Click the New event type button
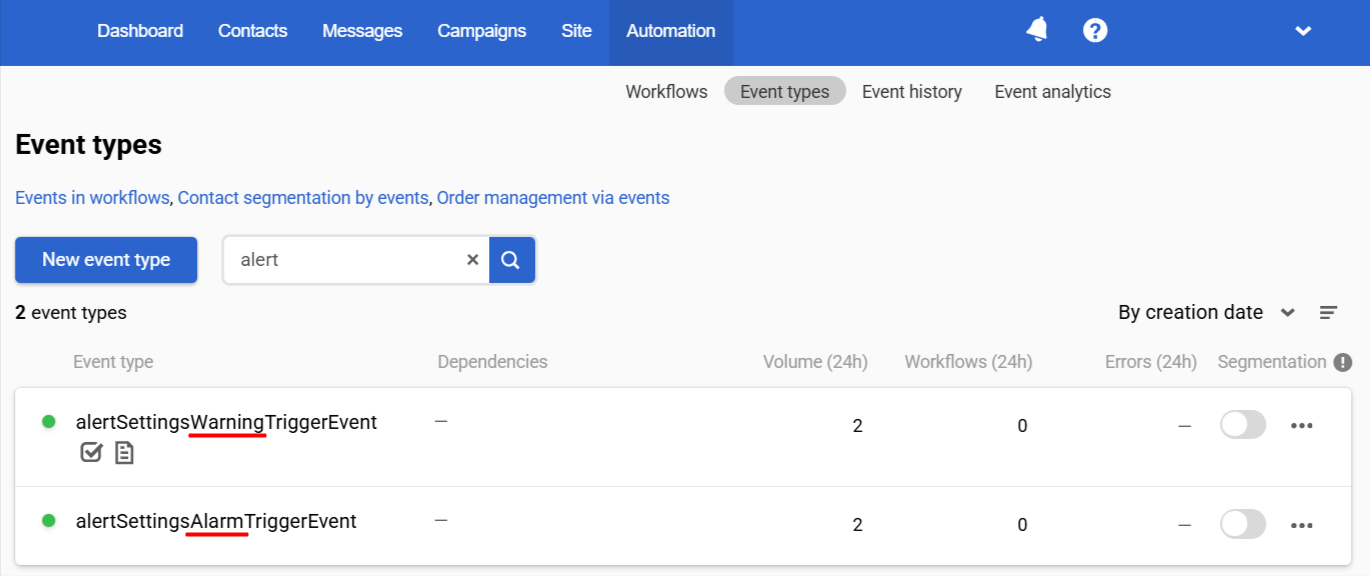Image resolution: width=1370 pixels, height=576 pixels. click(106, 260)
